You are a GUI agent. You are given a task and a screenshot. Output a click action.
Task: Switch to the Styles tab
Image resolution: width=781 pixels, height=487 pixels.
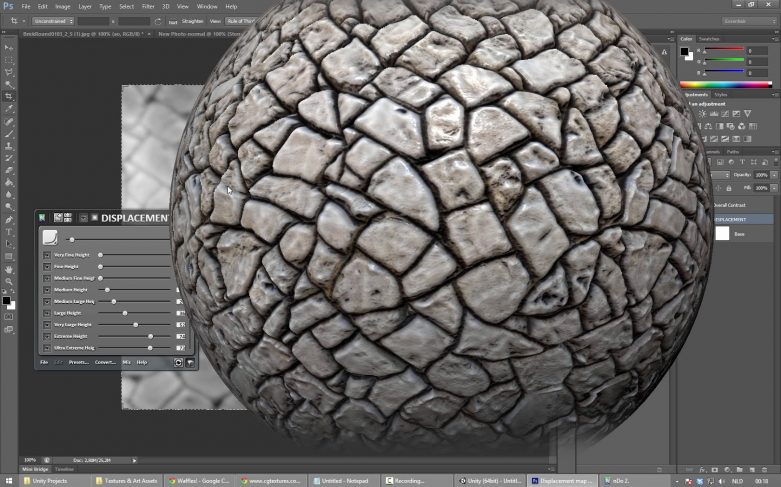click(x=721, y=95)
